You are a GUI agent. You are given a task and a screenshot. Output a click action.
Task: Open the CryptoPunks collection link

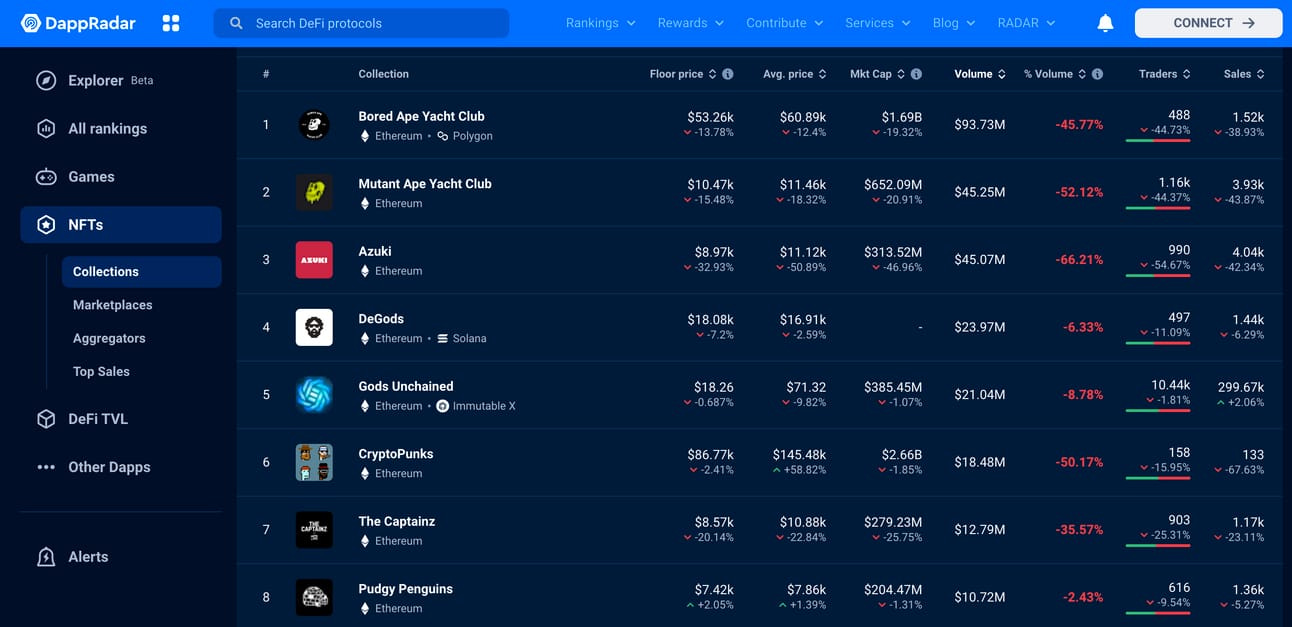396,454
